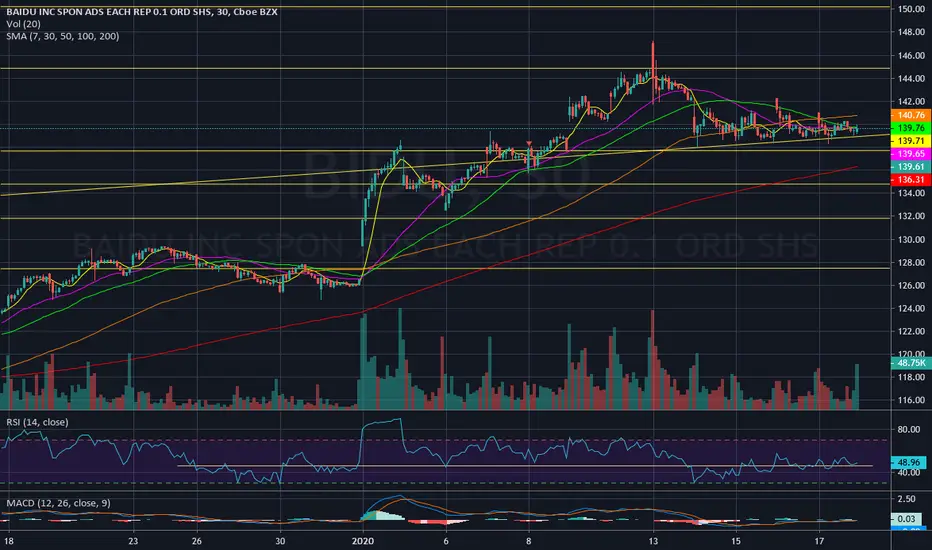This screenshot has height=550, width=932.
Task: Click the 17 date label on the time axis
Action: pos(819,541)
